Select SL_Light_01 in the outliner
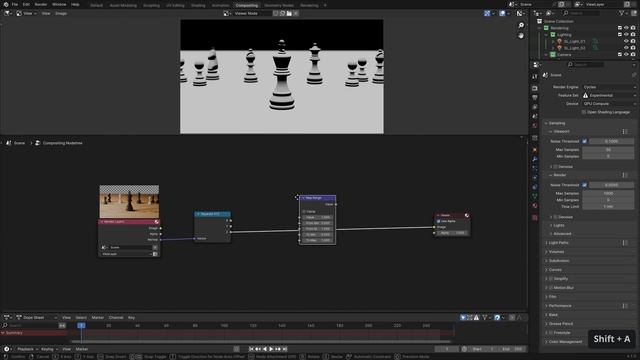This screenshot has height=360, width=640. [x=574, y=41]
